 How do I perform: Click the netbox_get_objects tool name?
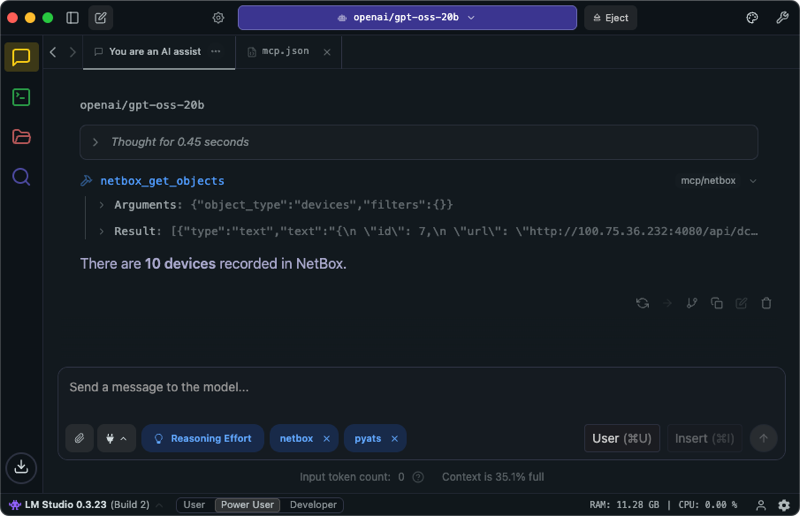[x=162, y=181]
